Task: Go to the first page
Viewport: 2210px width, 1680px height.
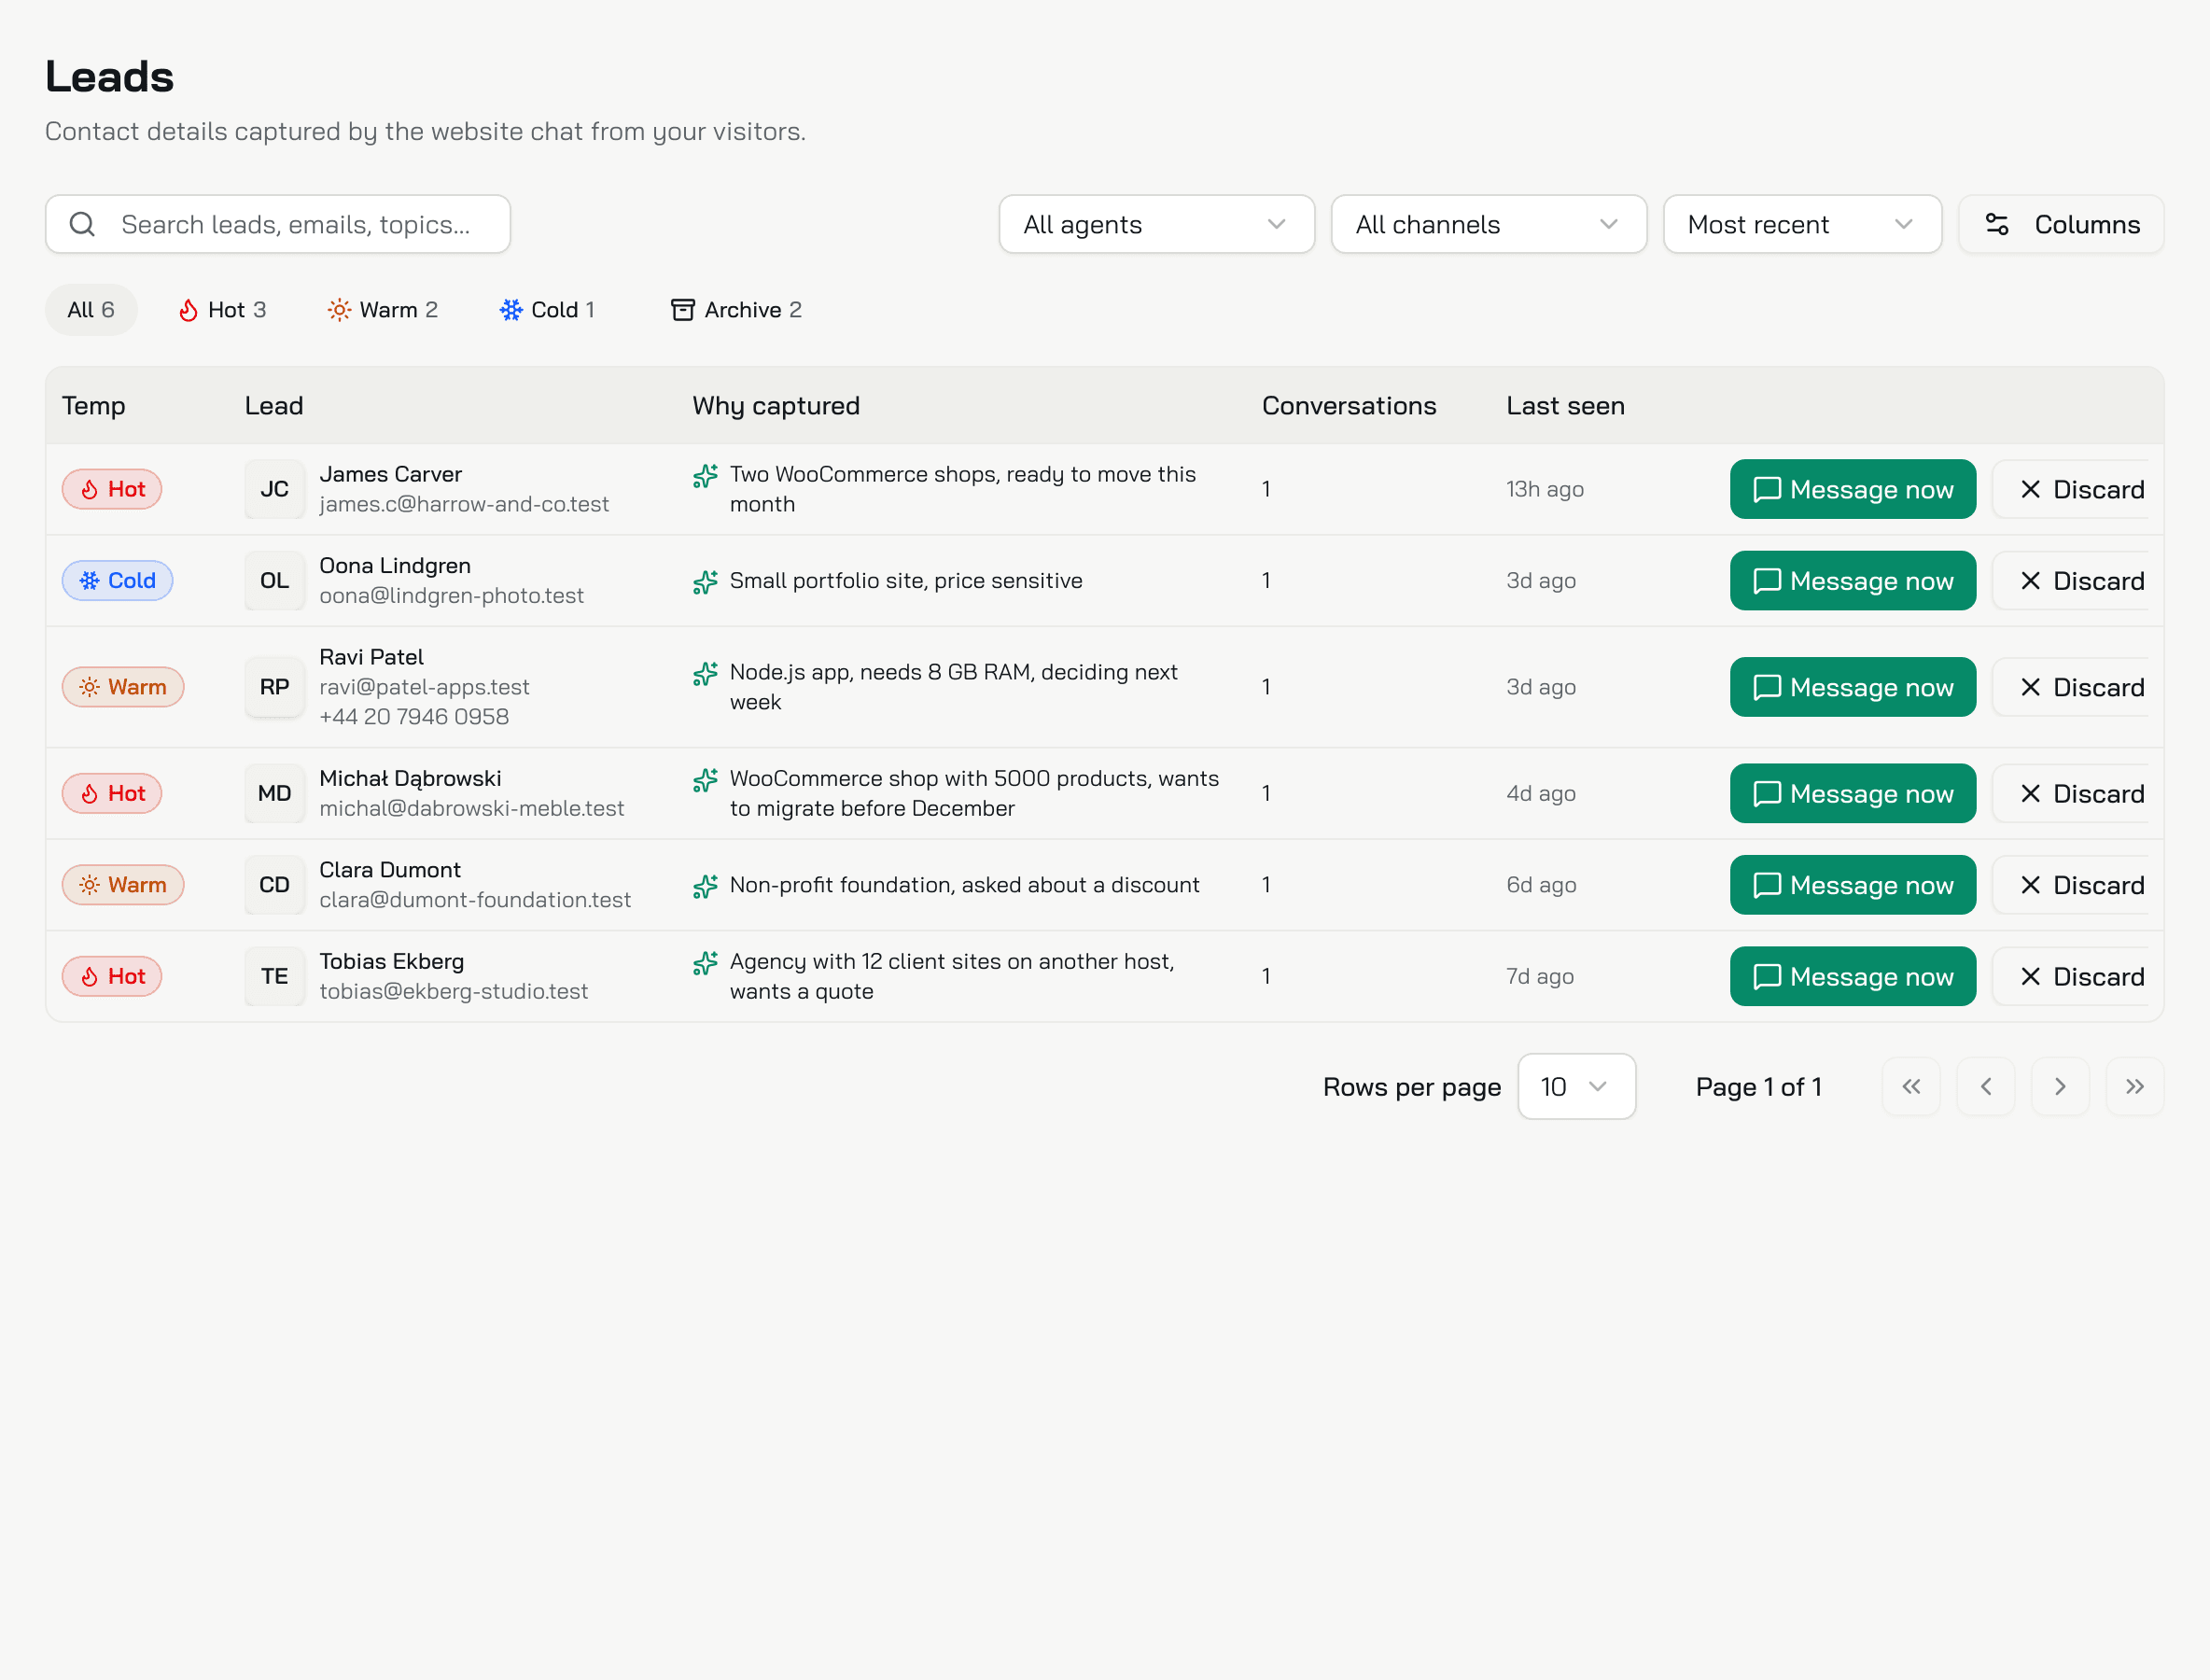Action: [x=1911, y=1086]
